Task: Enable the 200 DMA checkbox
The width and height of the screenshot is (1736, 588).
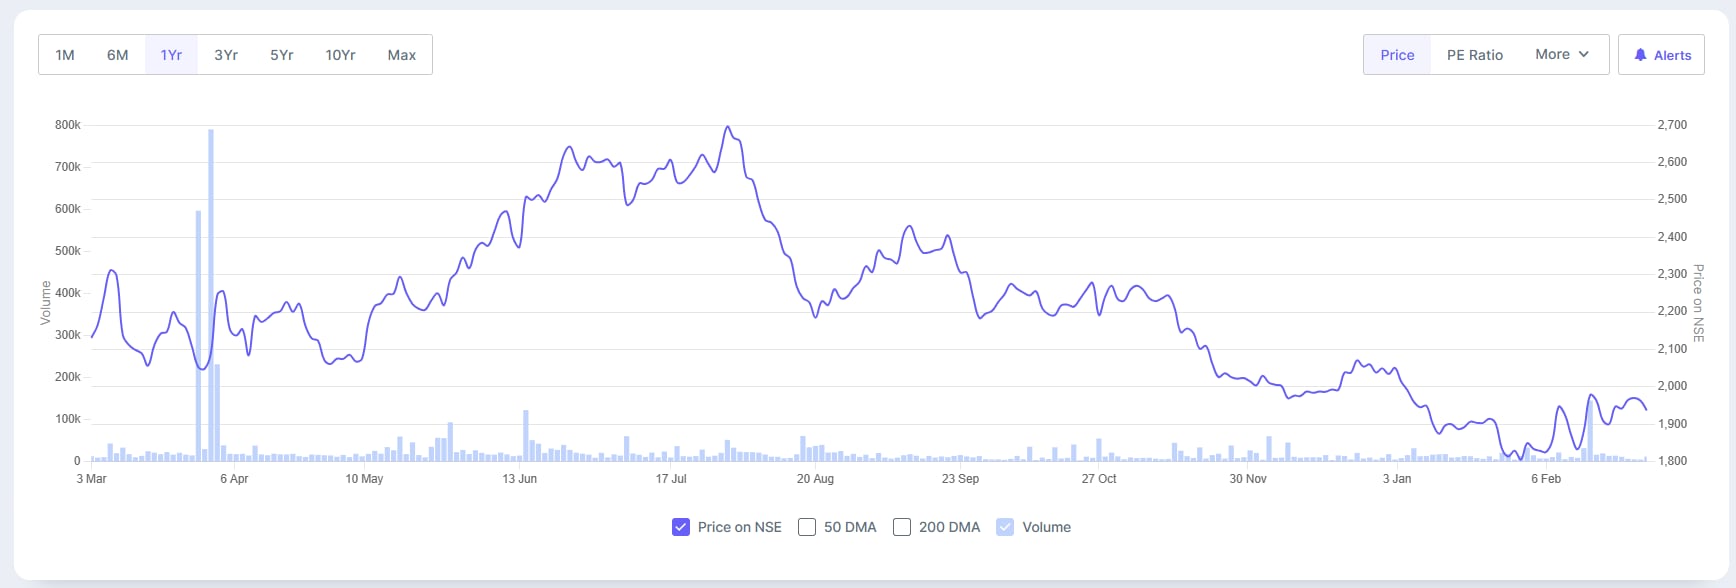Action: pyautogui.click(x=902, y=527)
